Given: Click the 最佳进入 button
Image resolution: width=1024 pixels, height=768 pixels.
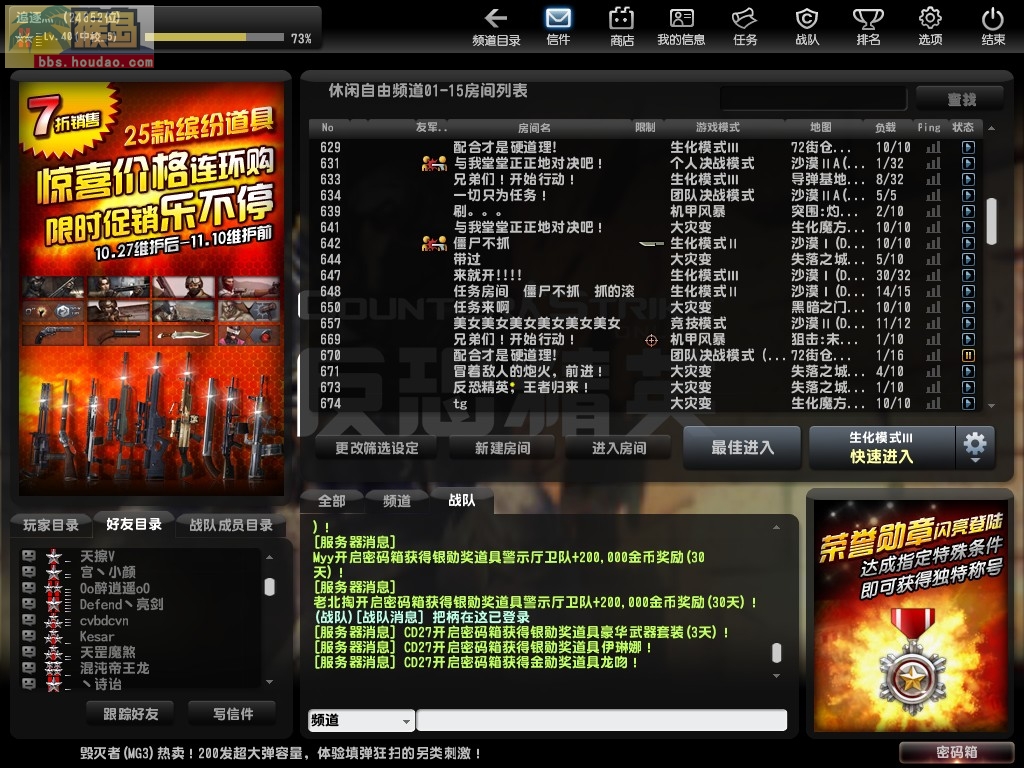Looking at the screenshot, I should pyautogui.click(x=742, y=447).
